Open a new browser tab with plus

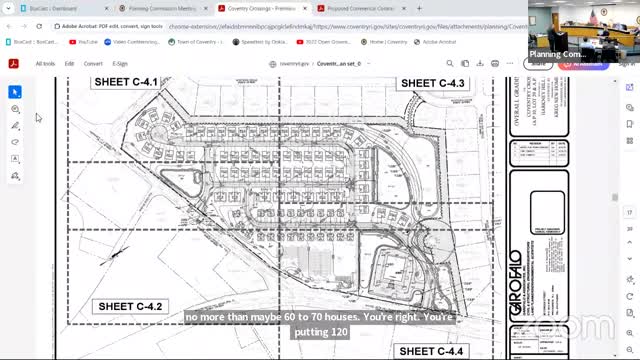(419, 8)
